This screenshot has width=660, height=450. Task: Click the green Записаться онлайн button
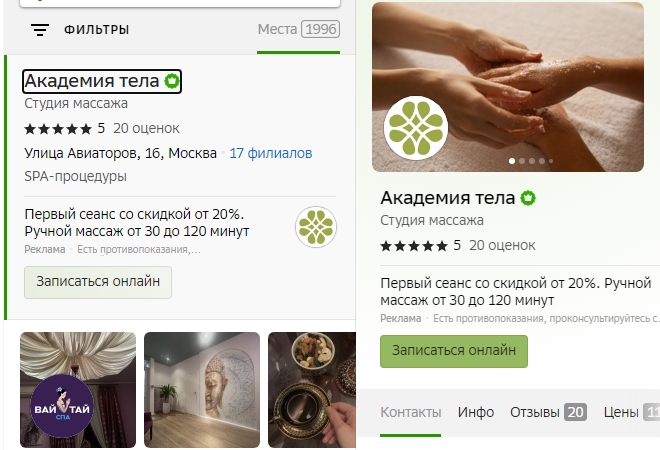454,351
